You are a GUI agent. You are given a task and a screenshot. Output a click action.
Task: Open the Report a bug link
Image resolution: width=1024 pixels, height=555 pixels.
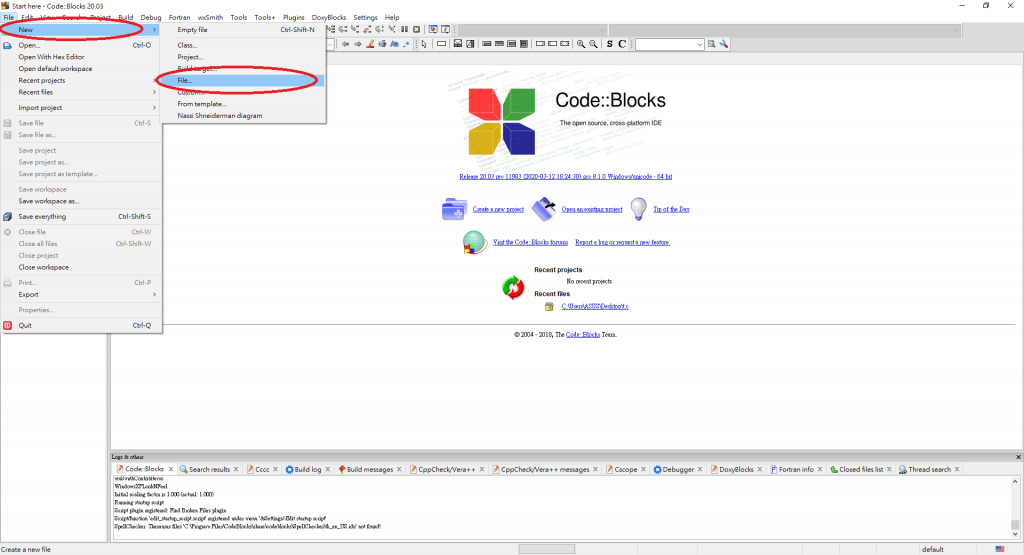click(x=622, y=242)
